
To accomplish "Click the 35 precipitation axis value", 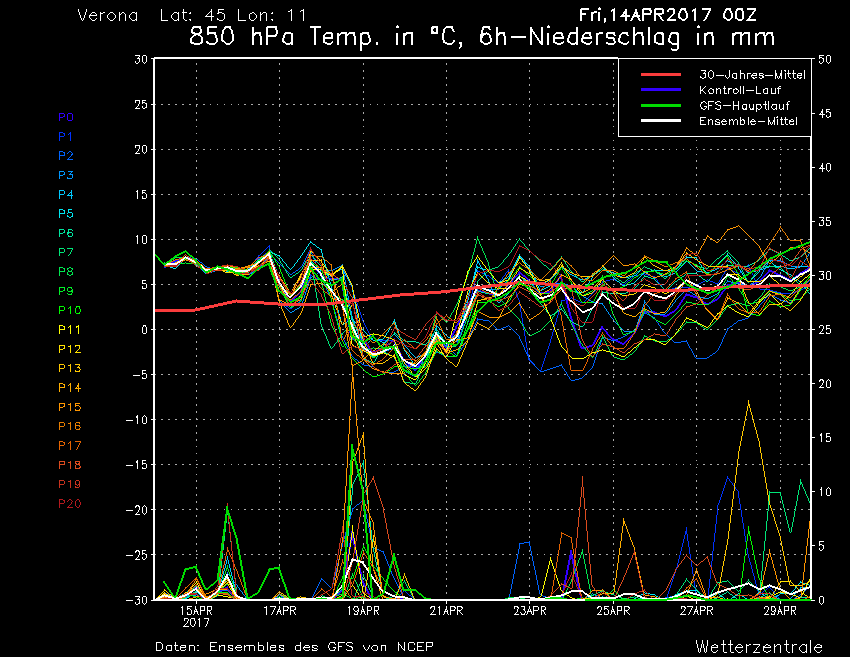I will tap(825, 222).
